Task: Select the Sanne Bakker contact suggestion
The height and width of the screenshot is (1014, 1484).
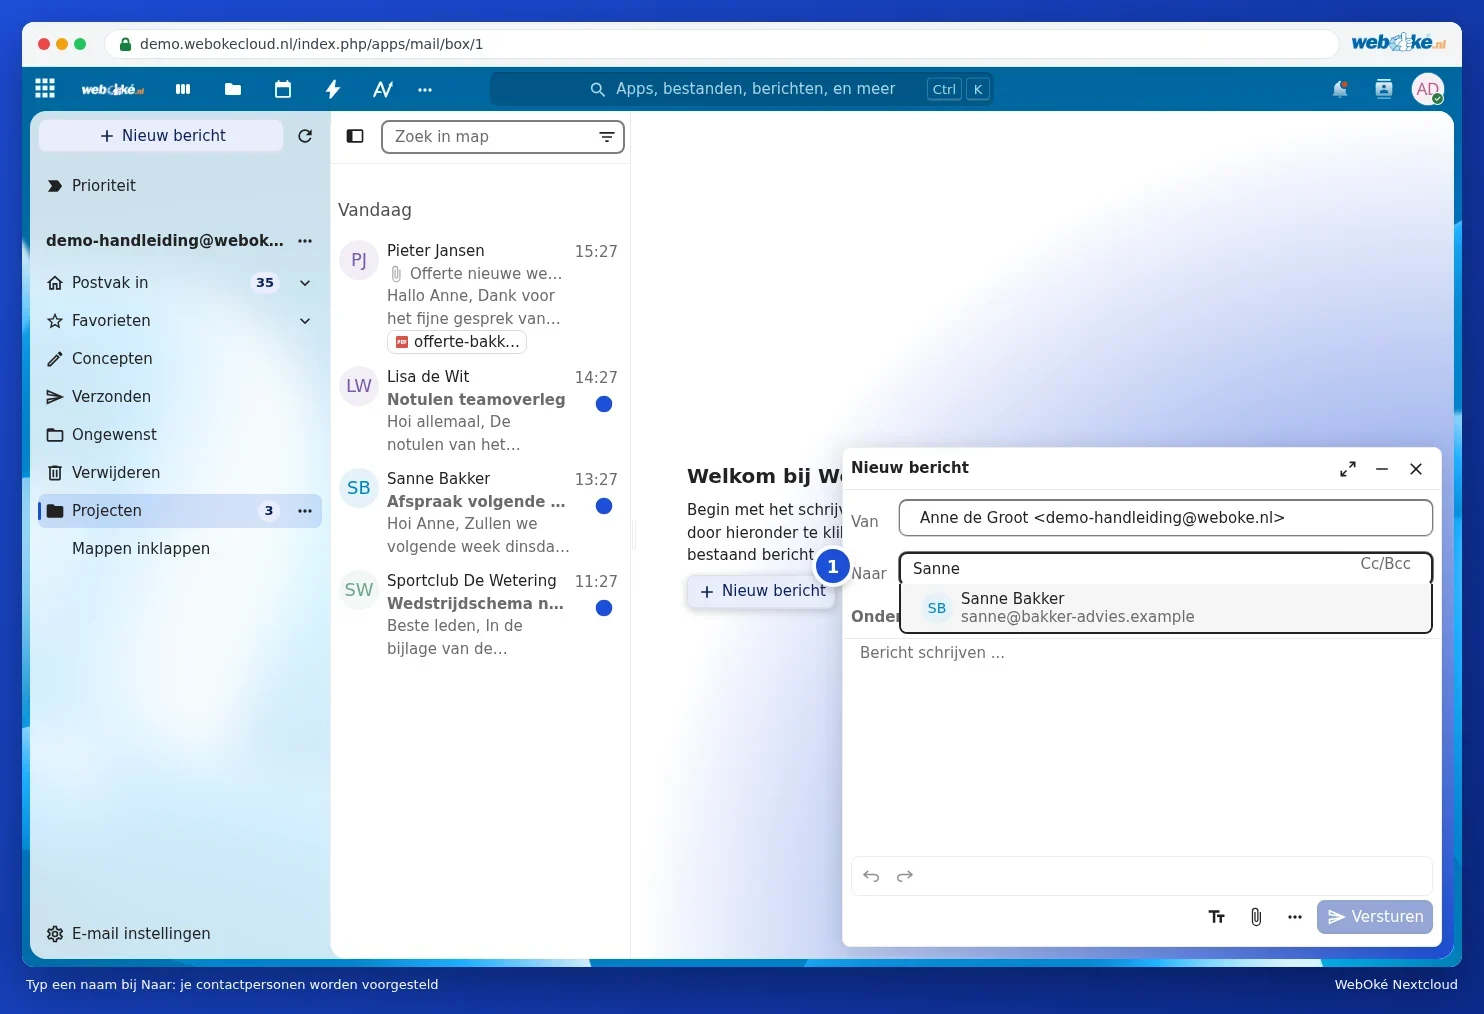Action: [1166, 608]
